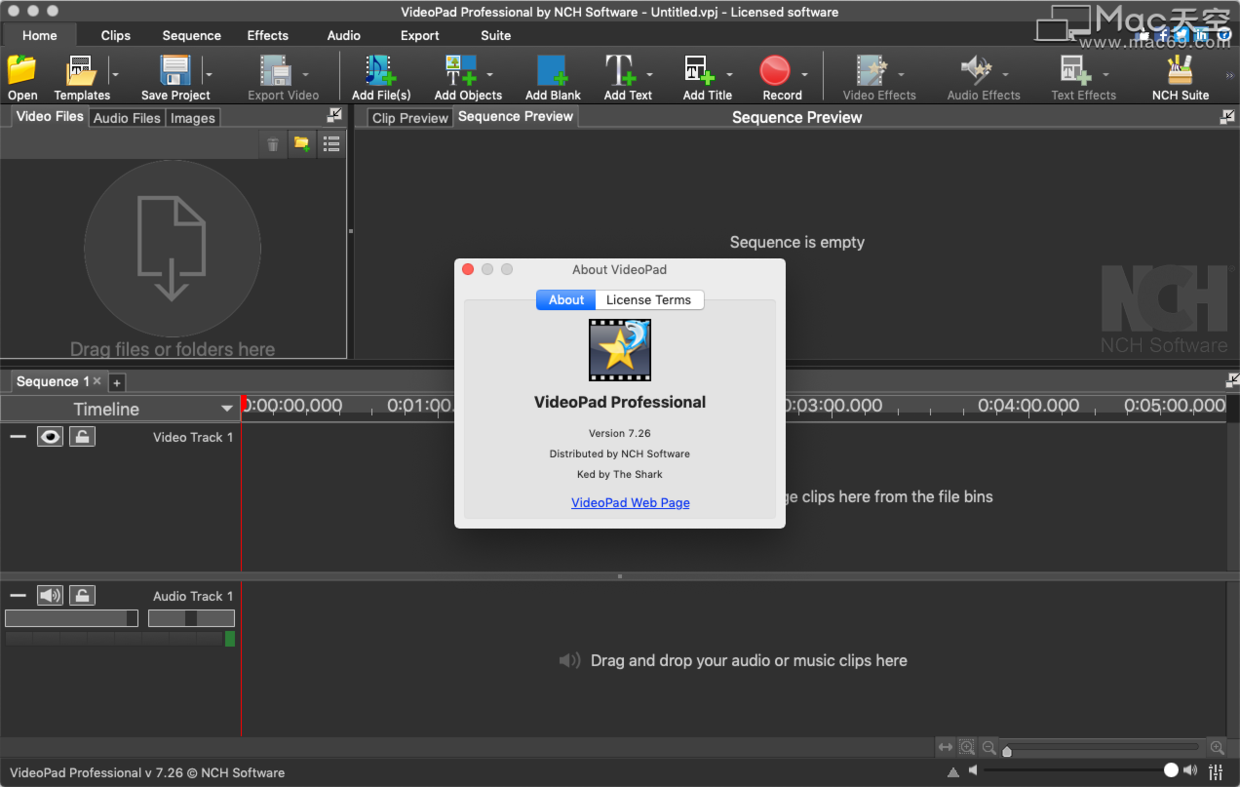This screenshot has width=1240, height=787.
Task: Create a new folder in the file bin
Action: tap(301, 145)
